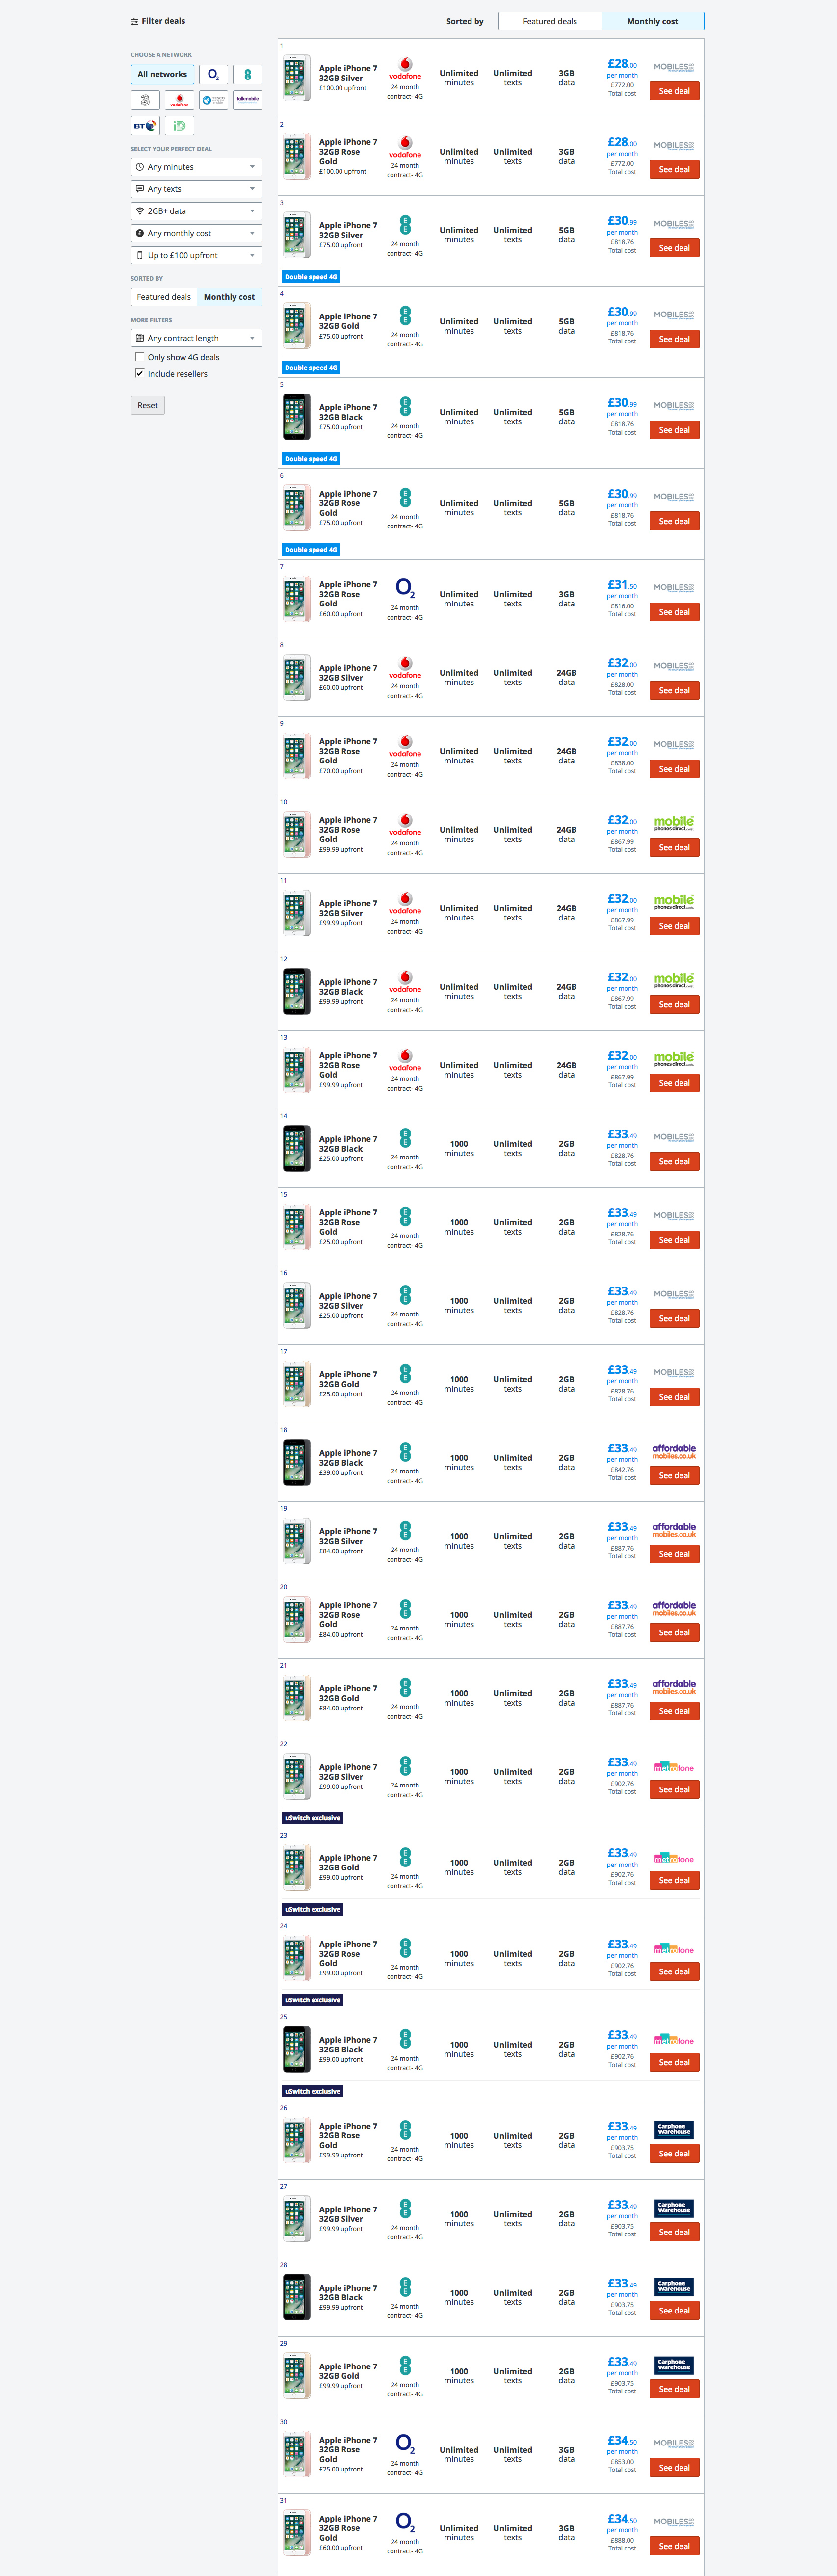Expand the 2GB+ data dropdown

point(196,211)
